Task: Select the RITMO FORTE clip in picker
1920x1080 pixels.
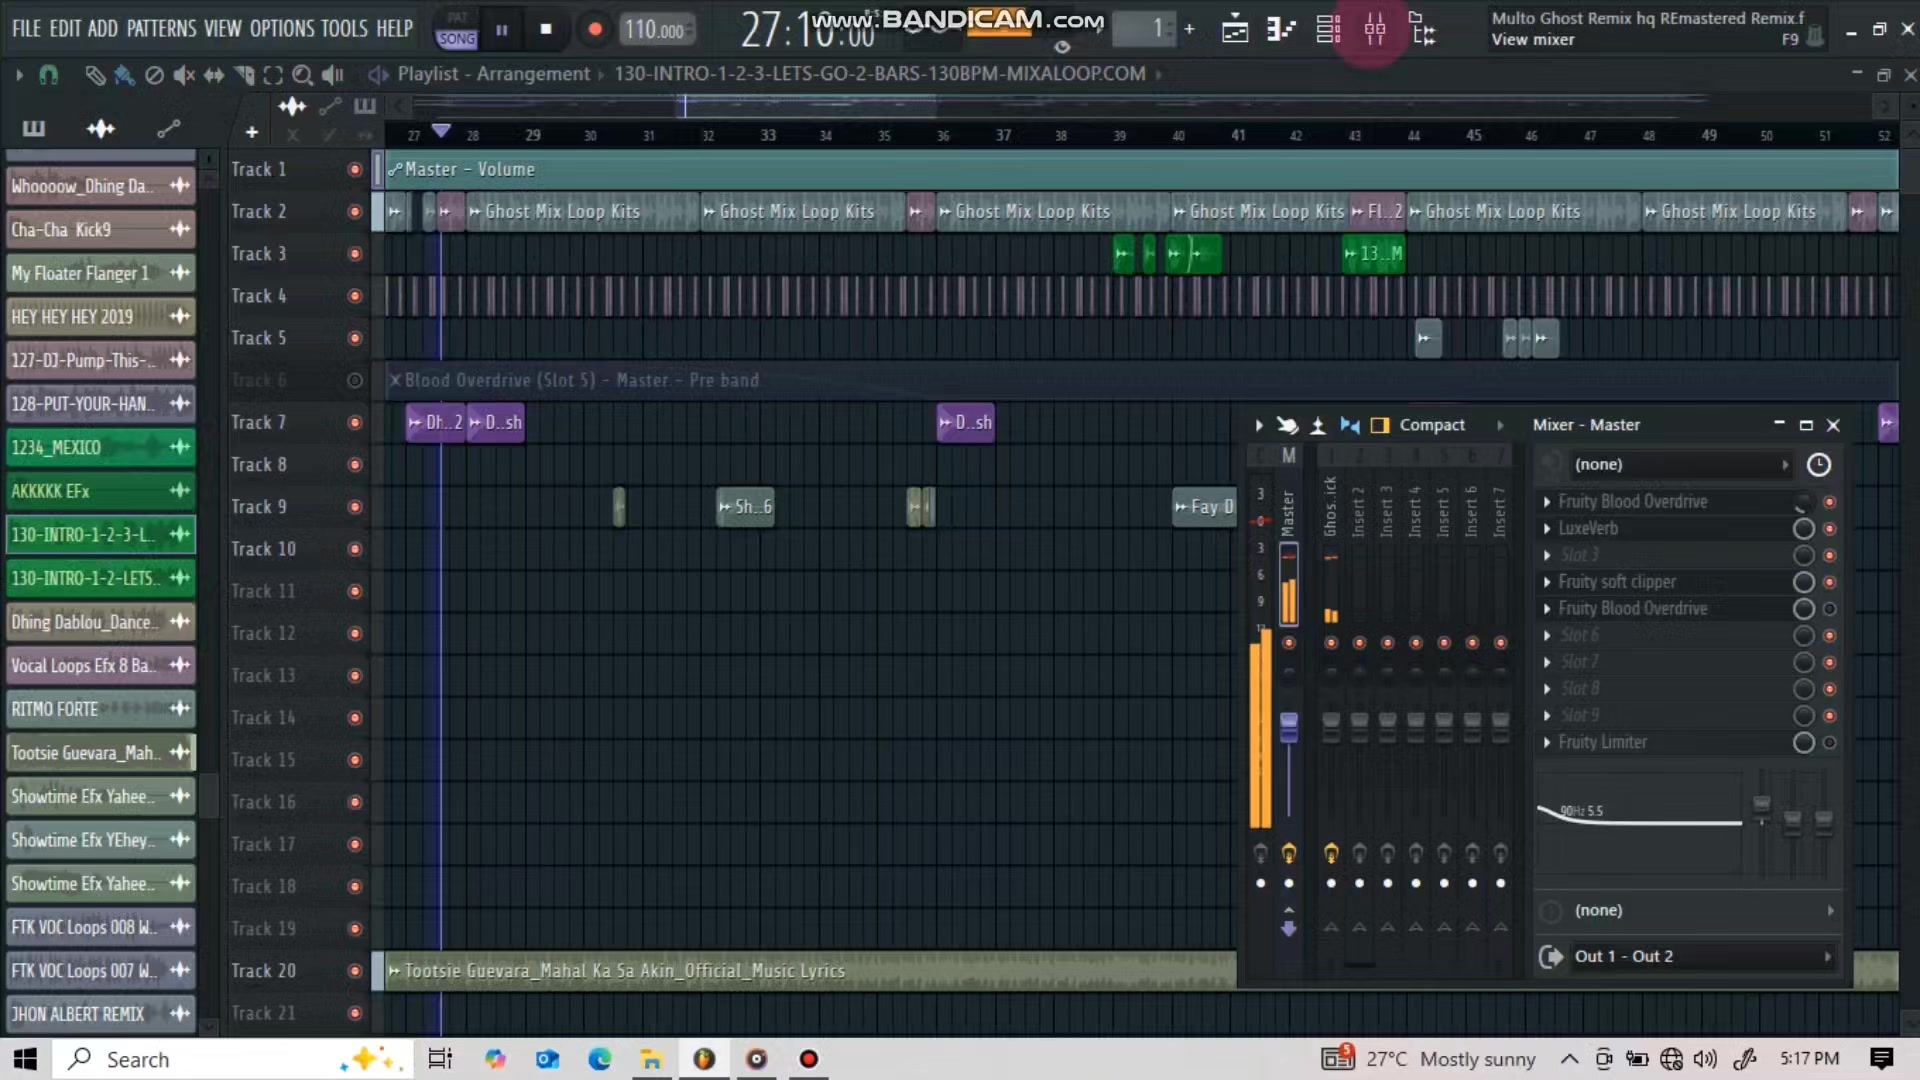Action: pos(100,709)
